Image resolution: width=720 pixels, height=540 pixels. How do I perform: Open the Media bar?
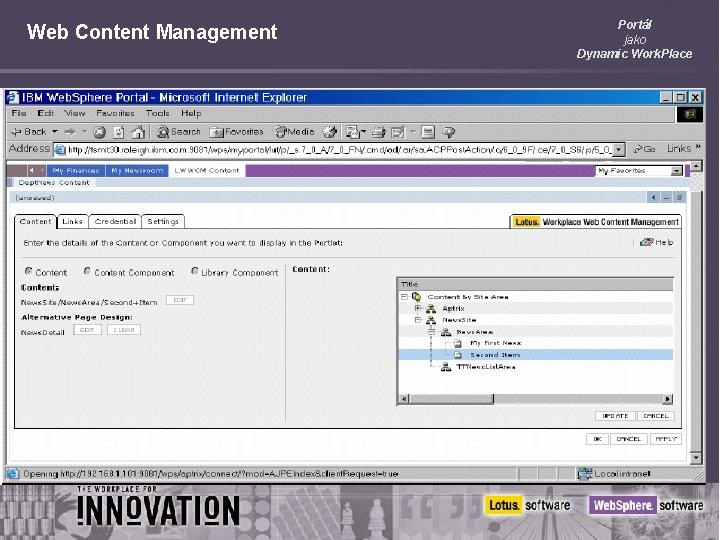pyautogui.click(x=294, y=132)
